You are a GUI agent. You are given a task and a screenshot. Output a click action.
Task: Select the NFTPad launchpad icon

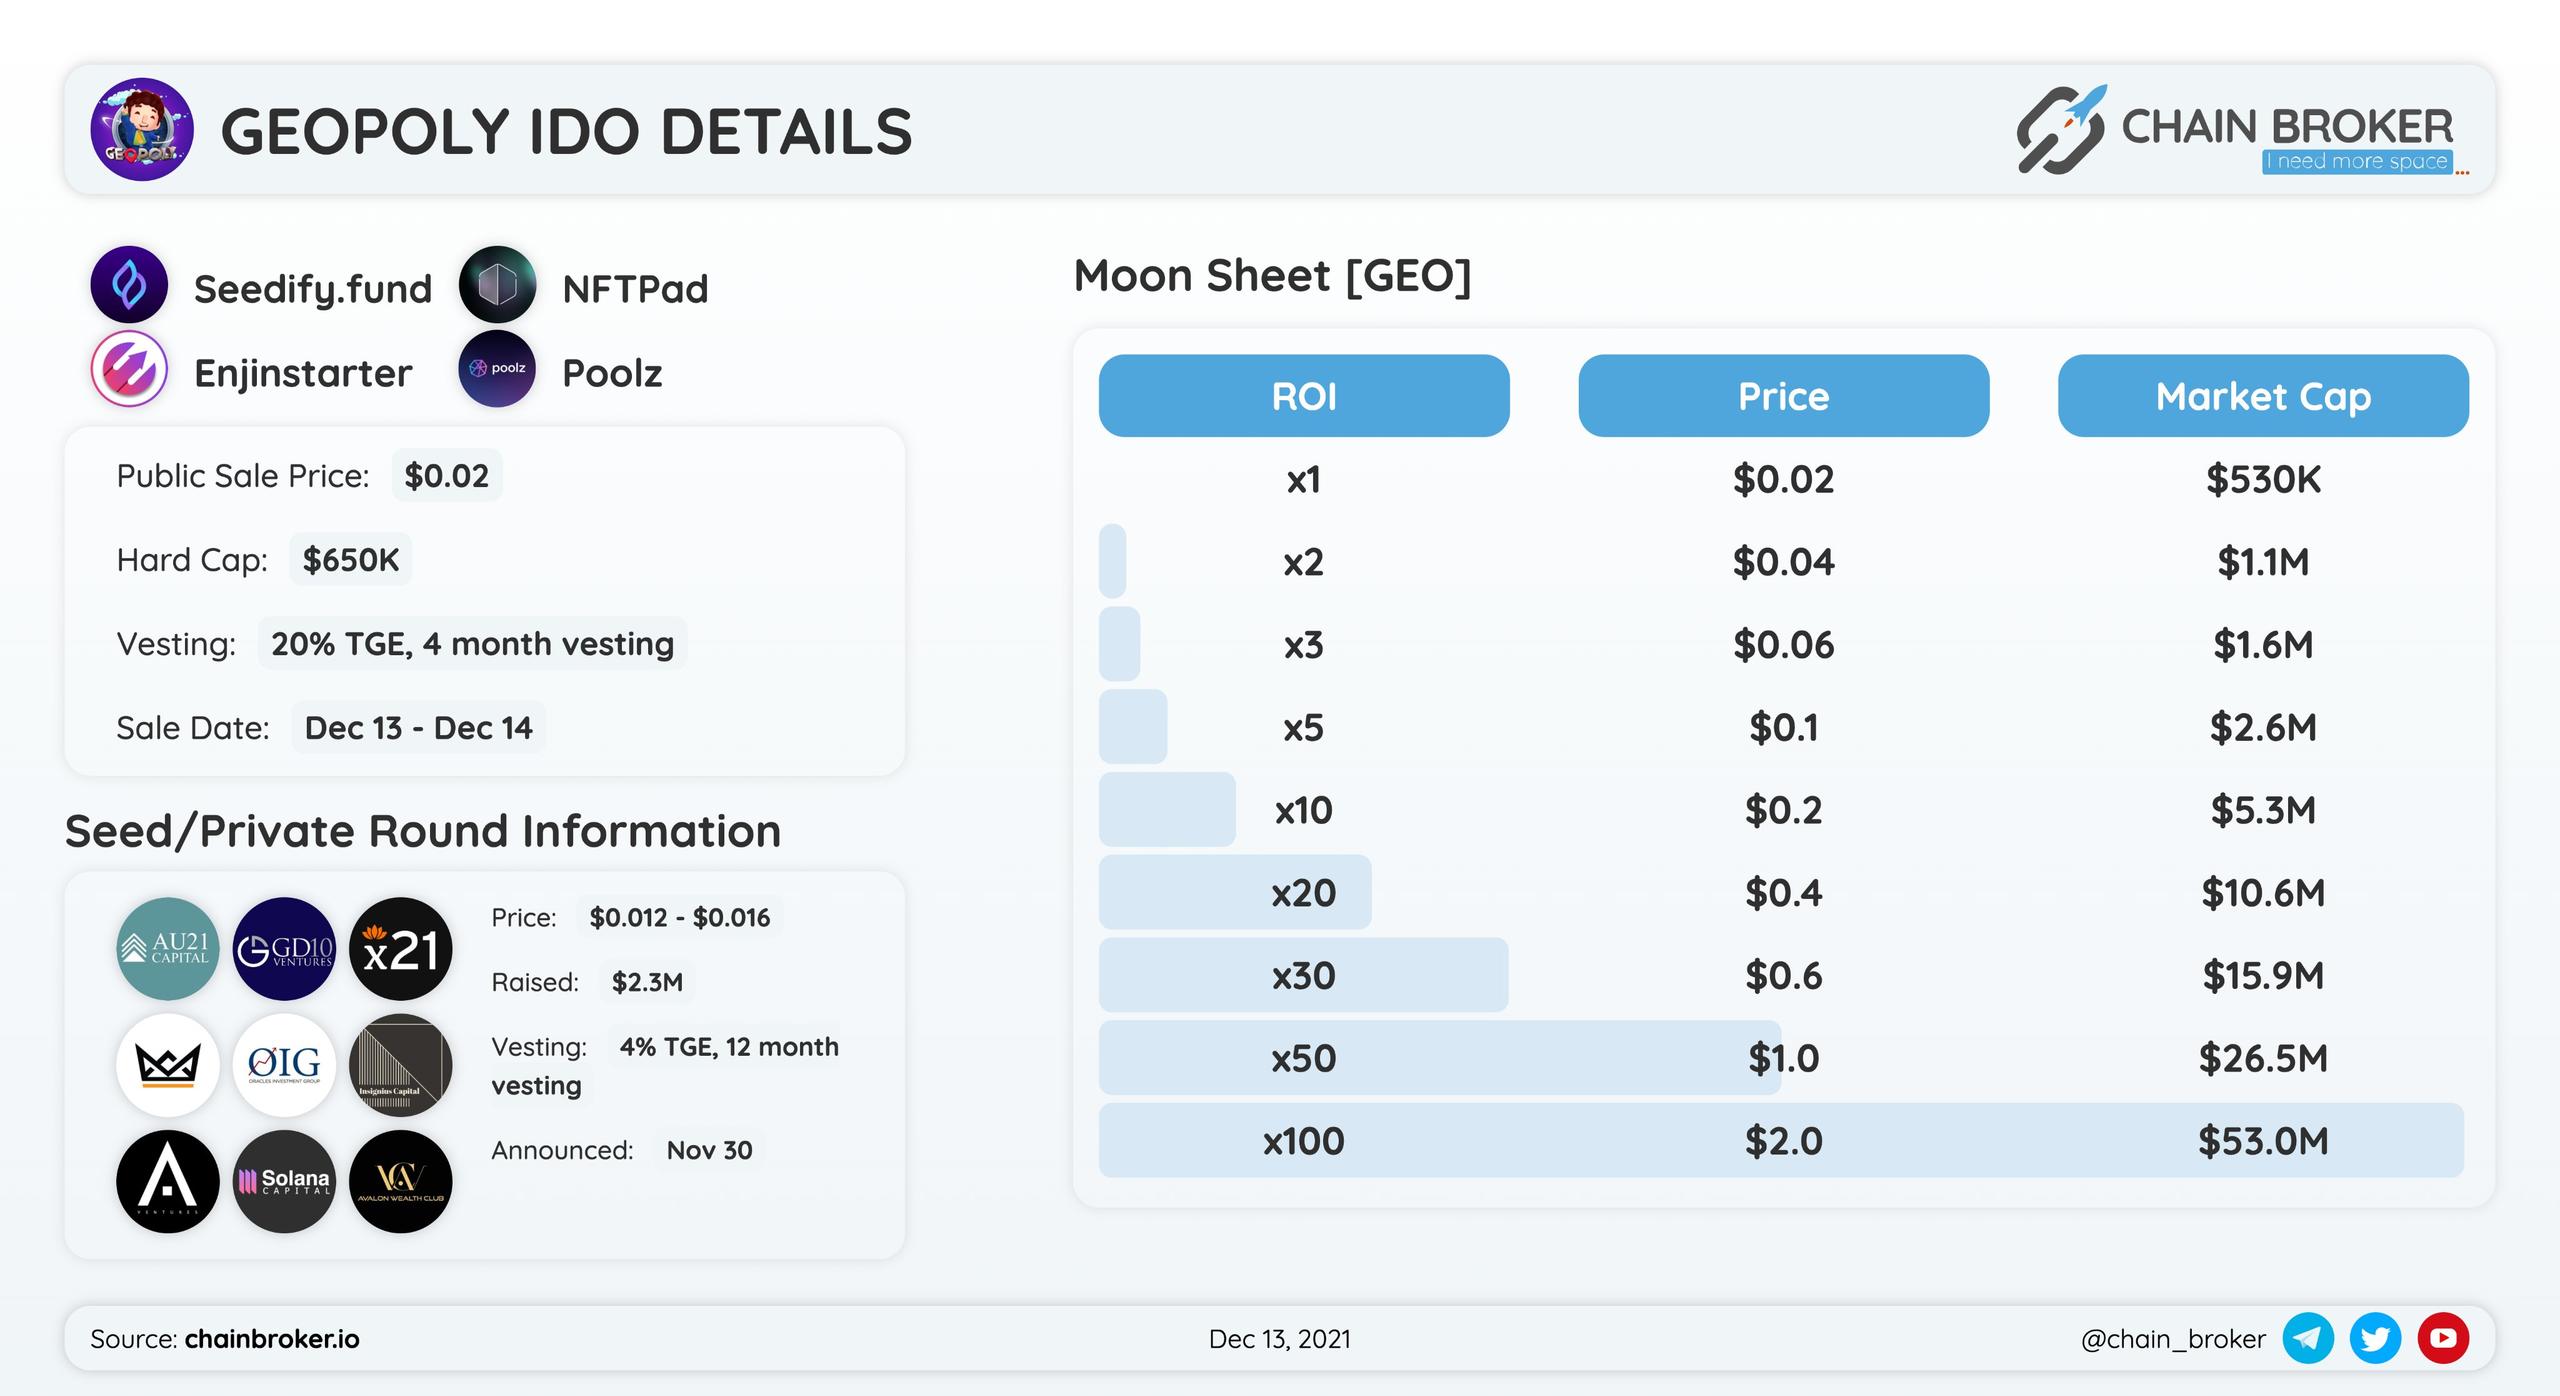click(497, 285)
